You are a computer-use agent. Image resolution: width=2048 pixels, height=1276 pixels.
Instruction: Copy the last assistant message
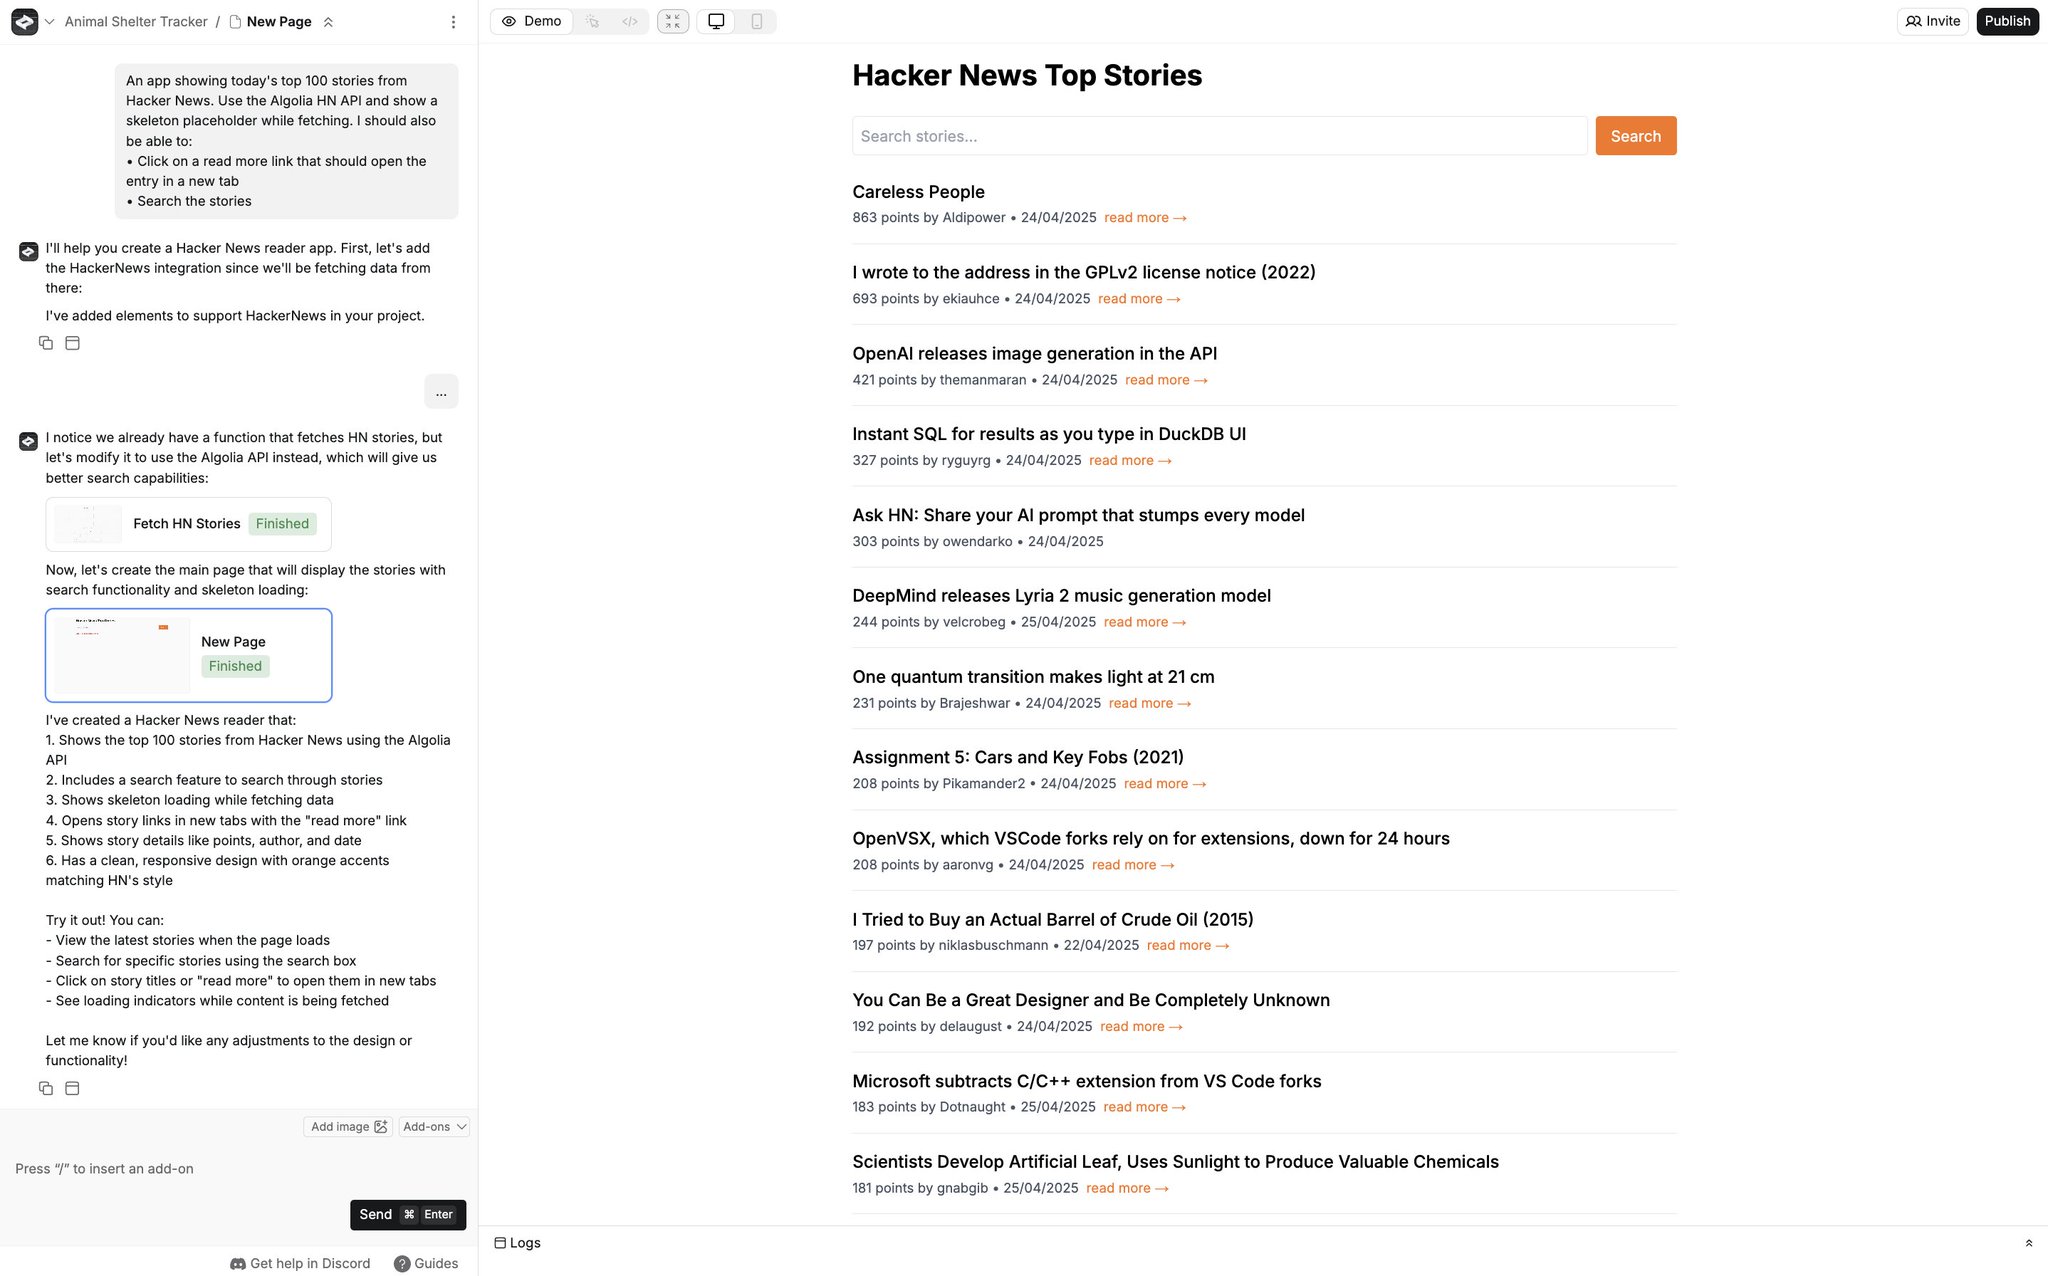pyautogui.click(x=46, y=1088)
